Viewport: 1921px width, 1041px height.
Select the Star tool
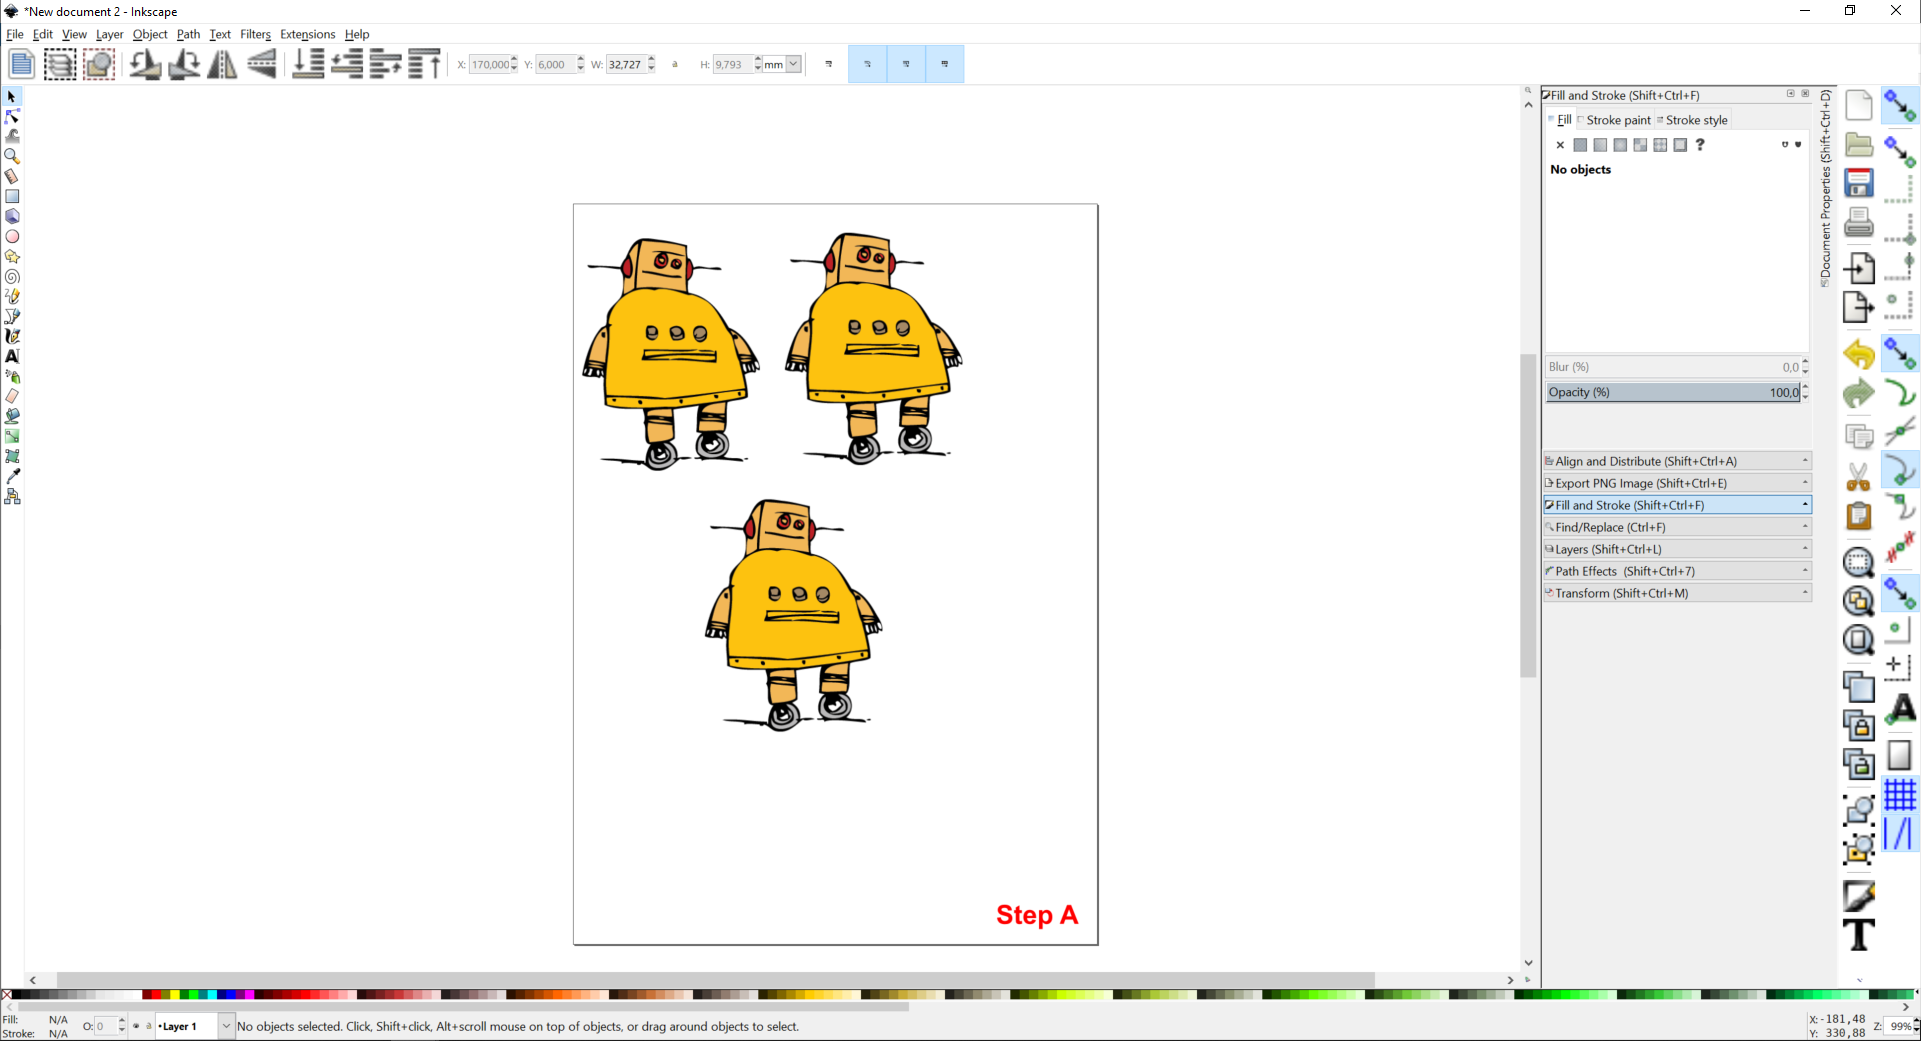tap(13, 257)
